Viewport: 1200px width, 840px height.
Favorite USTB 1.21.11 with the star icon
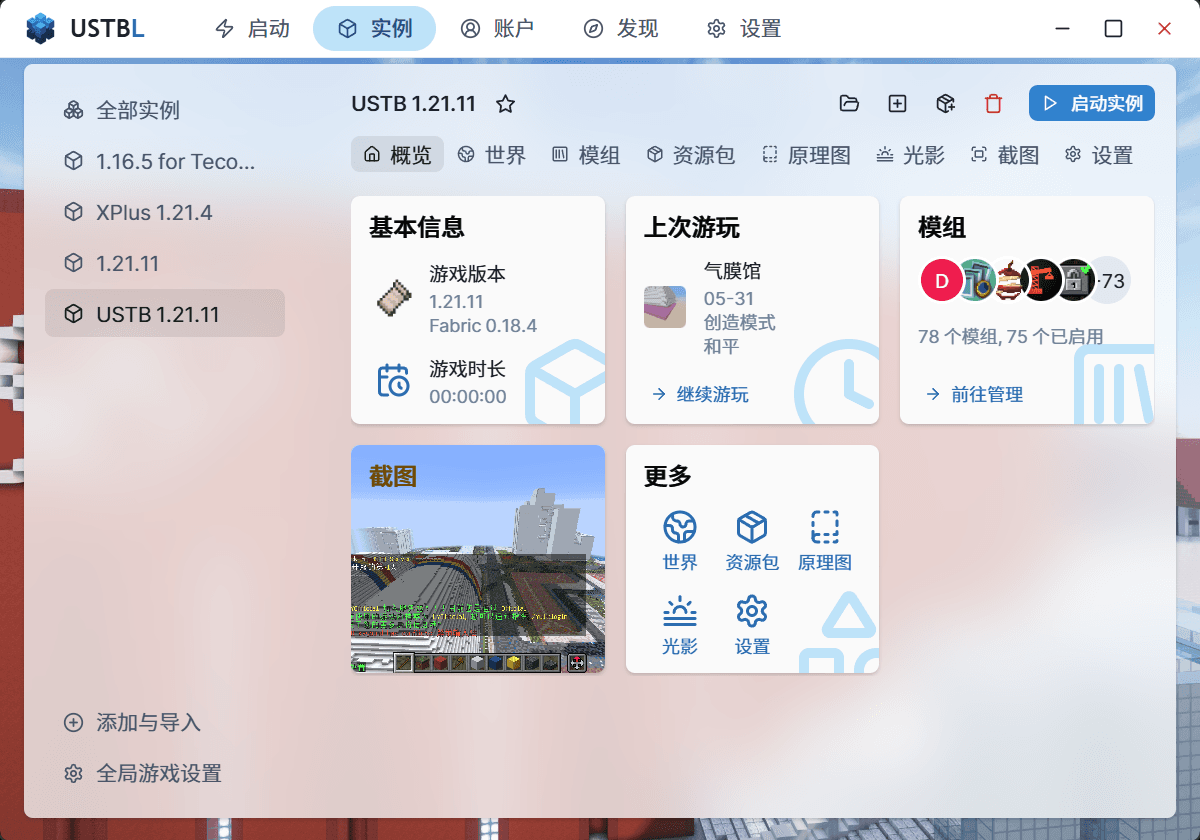(x=506, y=104)
